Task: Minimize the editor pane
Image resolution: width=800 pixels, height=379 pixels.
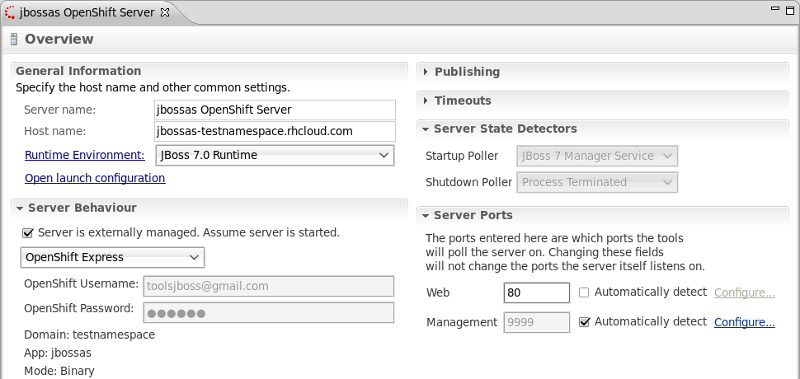Action: (776, 9)
